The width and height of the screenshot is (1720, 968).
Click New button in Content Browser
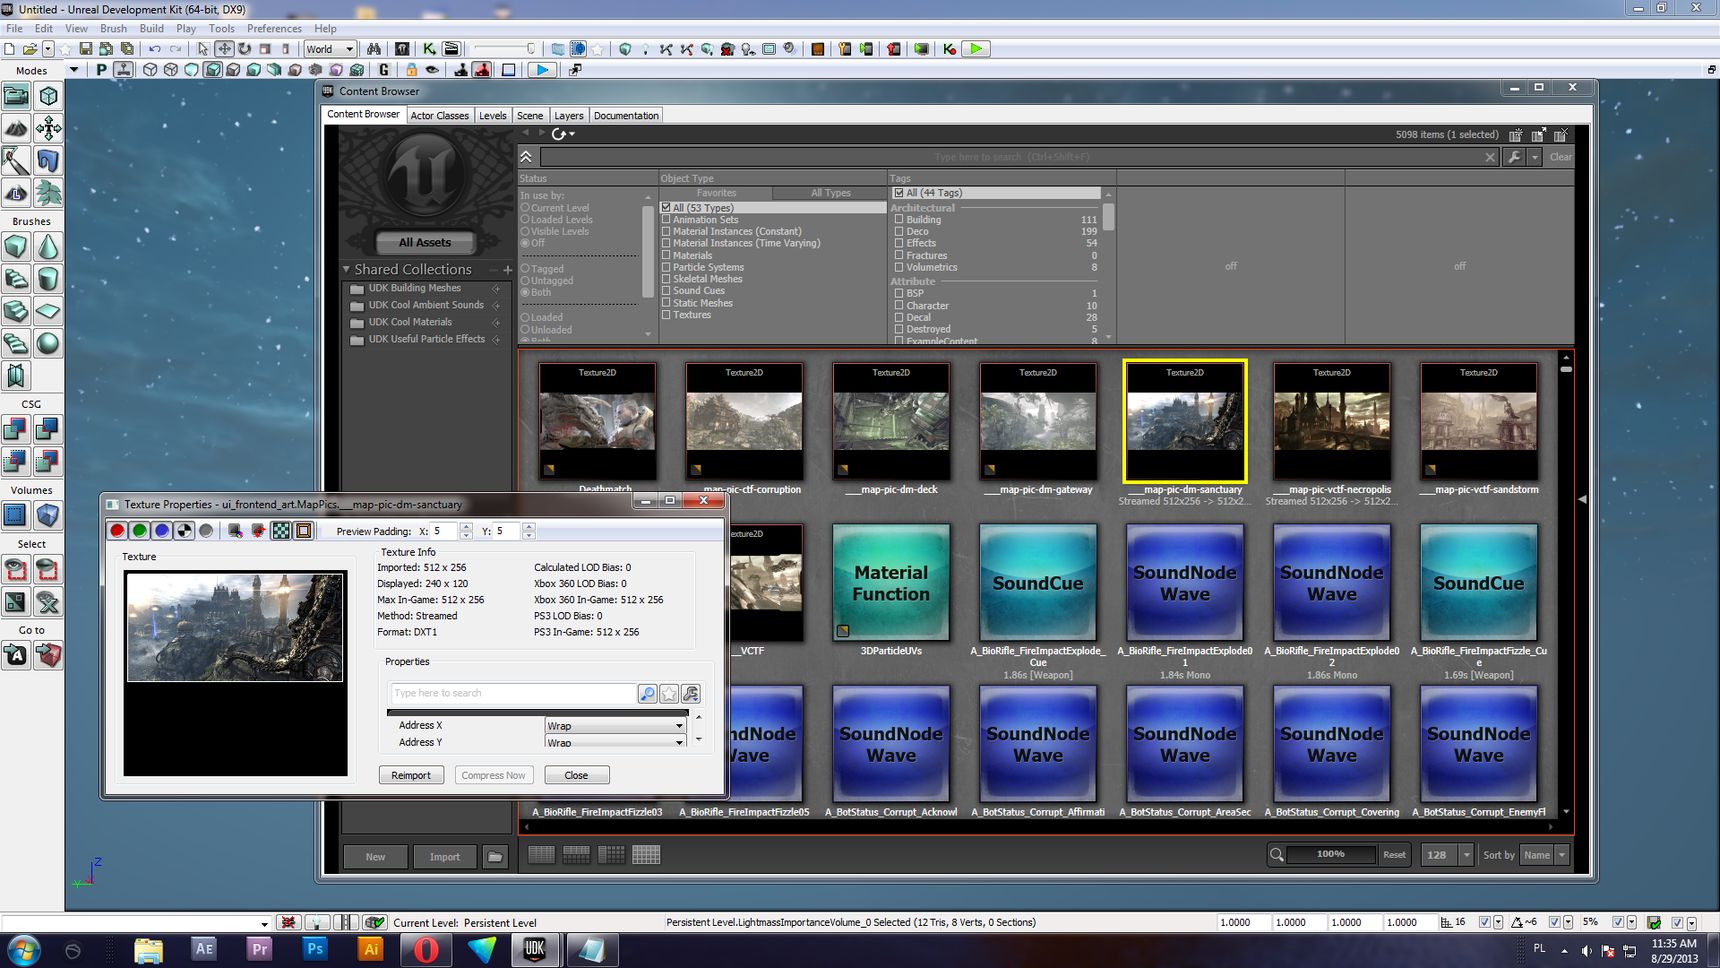[375, 856]
